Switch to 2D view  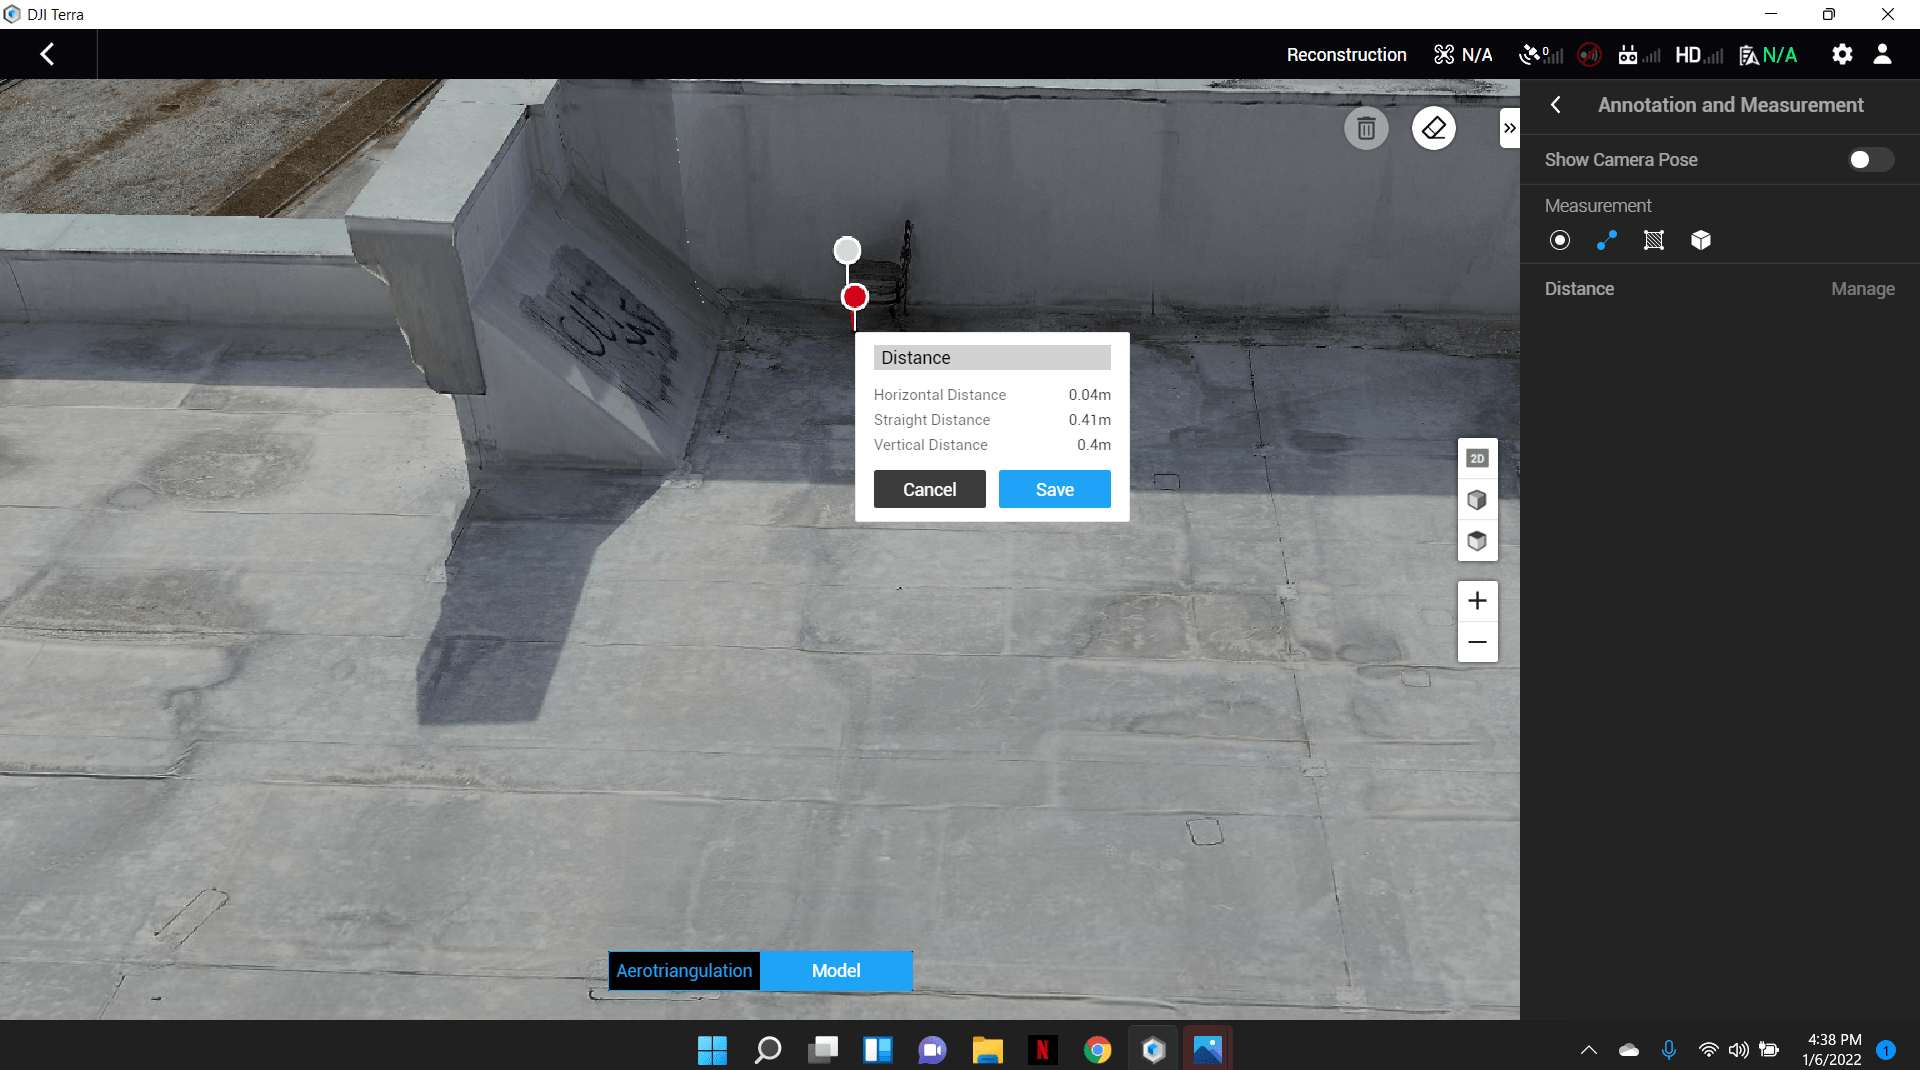(x=1477, y=459)
